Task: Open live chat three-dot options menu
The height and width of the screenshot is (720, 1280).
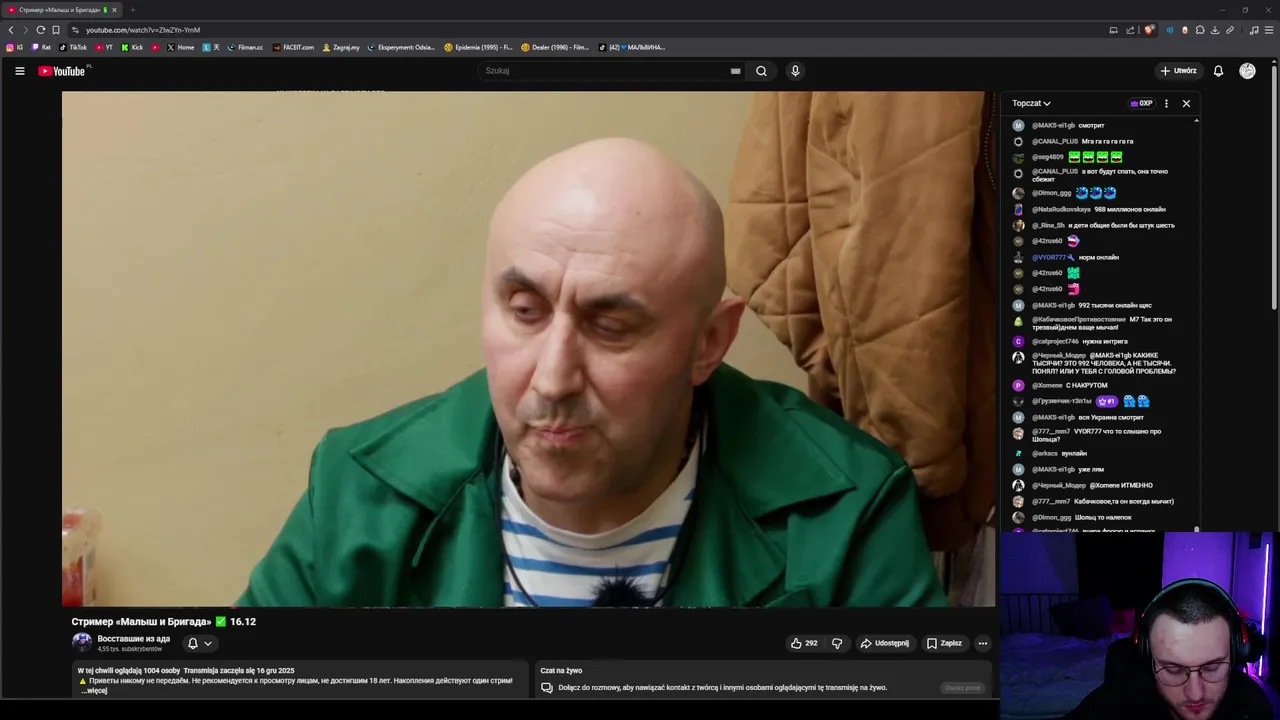Action: click(x=1166, y=103)
